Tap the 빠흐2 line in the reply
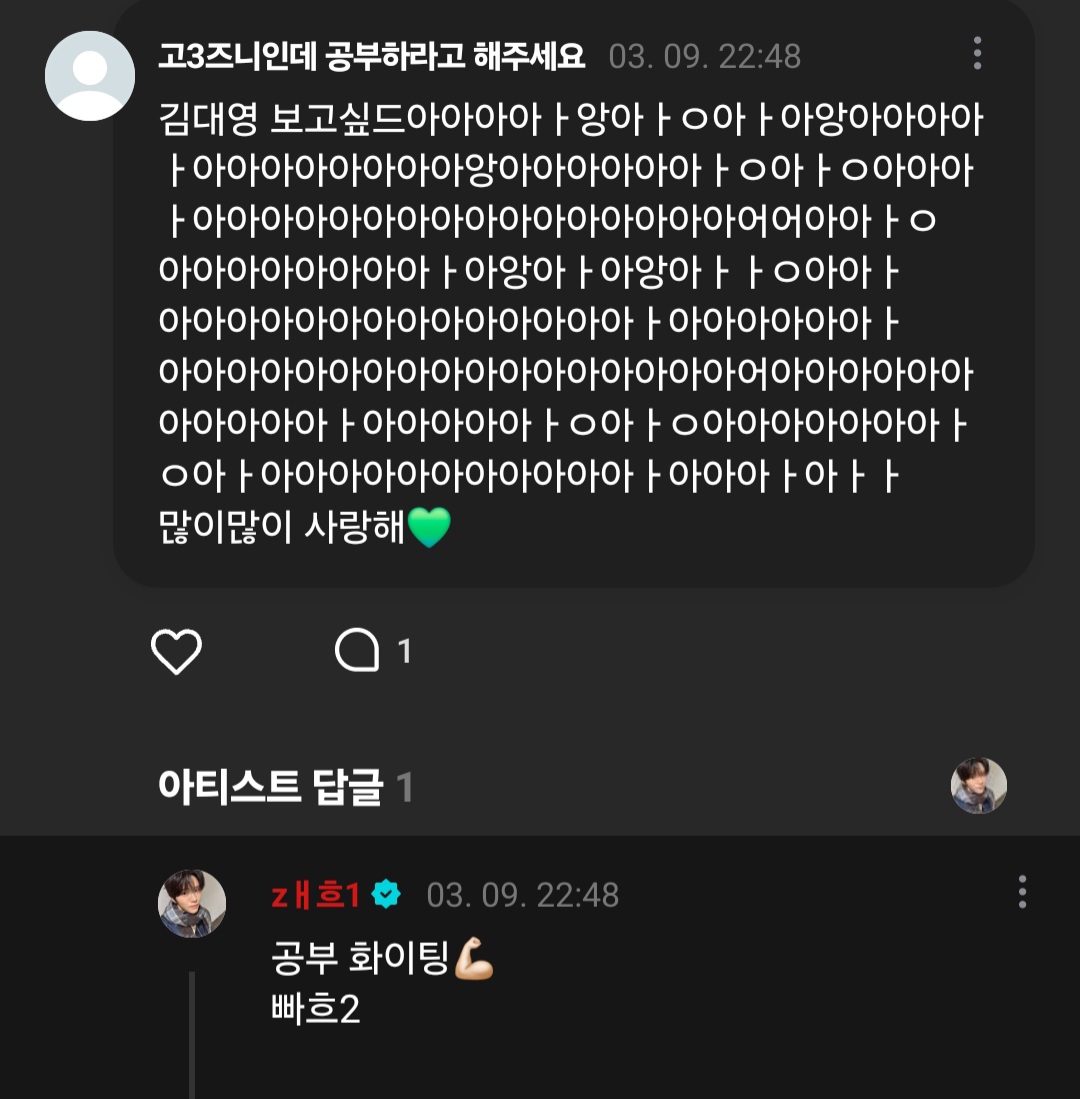1080x1099 pixels. tap(315, 1009)
